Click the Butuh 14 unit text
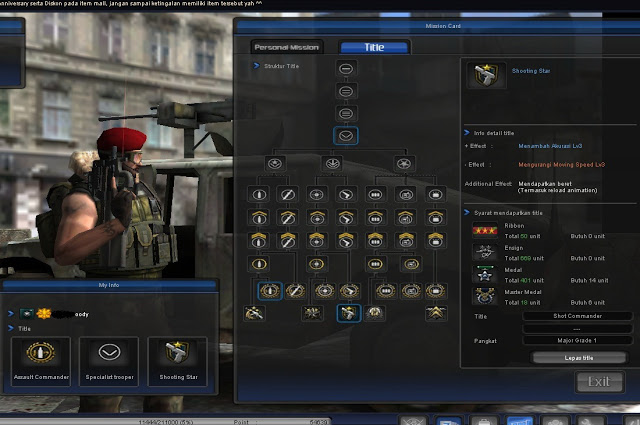Image resolution: width=640 pixels, height=425 pixels. [589, 280]
